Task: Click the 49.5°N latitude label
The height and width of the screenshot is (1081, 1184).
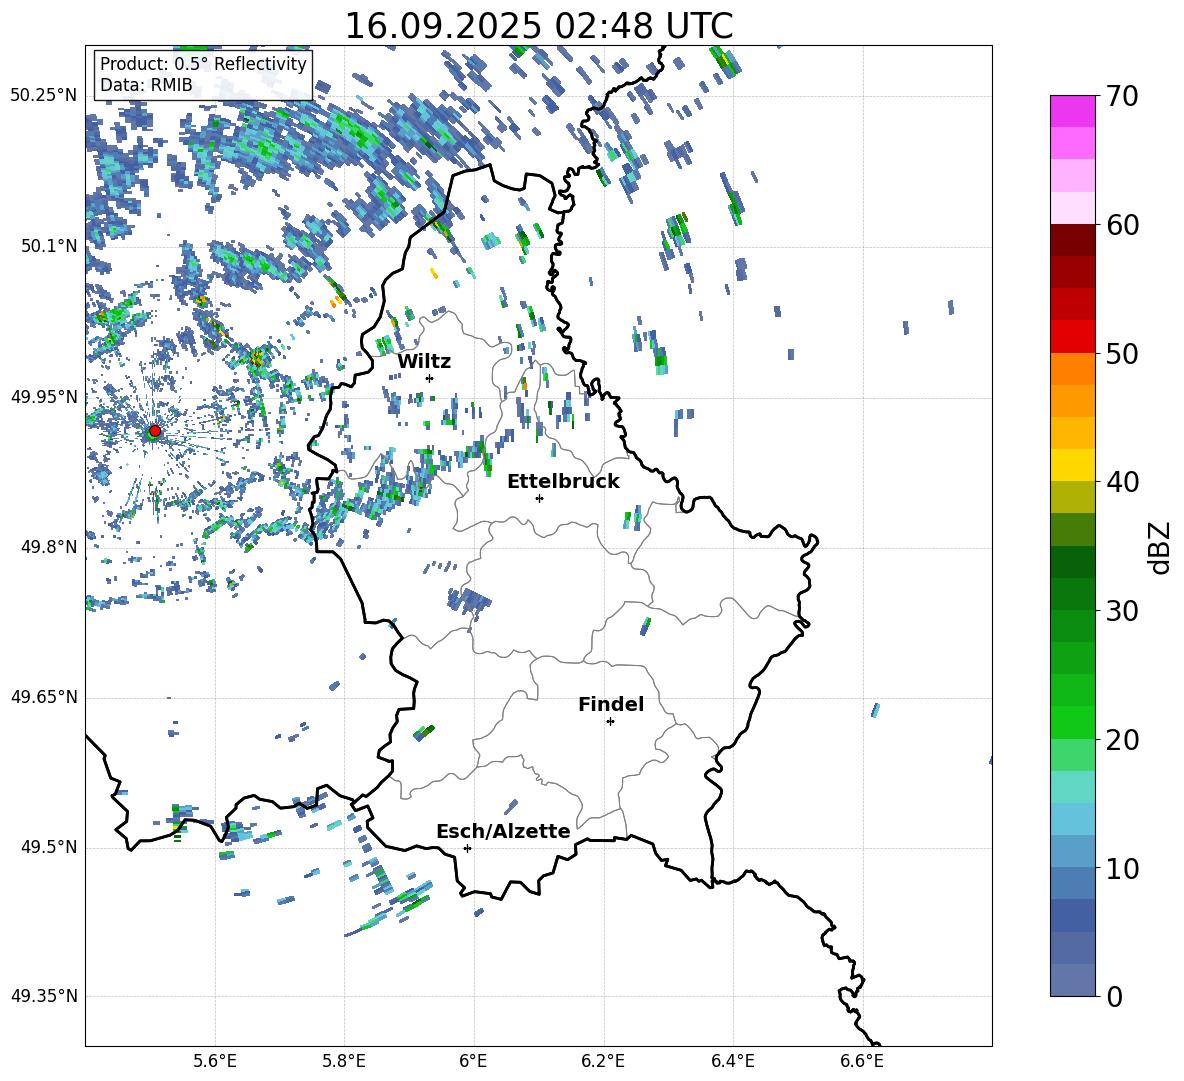Action: tap(49, 847)
